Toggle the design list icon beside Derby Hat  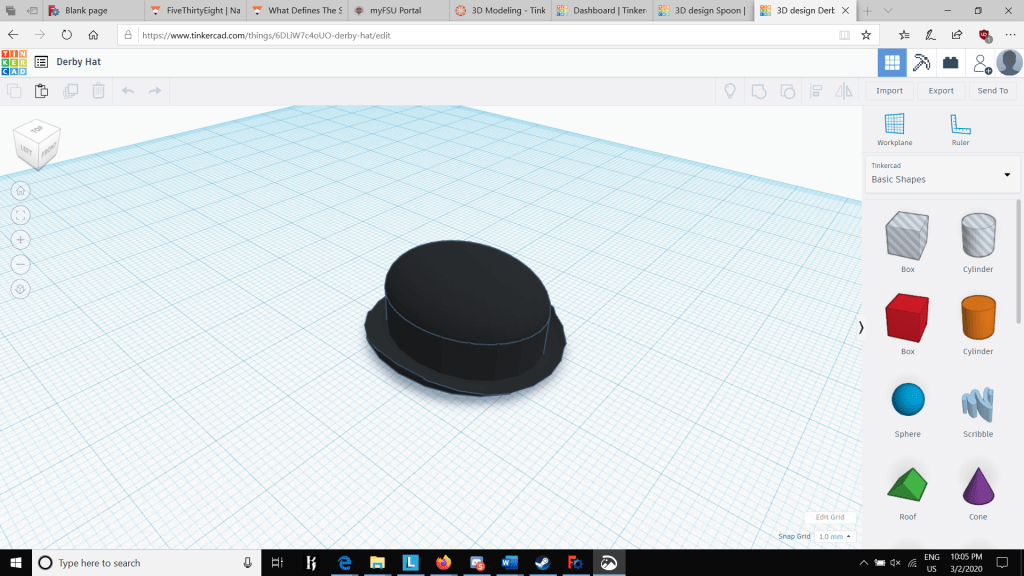[x=41, y=62]
